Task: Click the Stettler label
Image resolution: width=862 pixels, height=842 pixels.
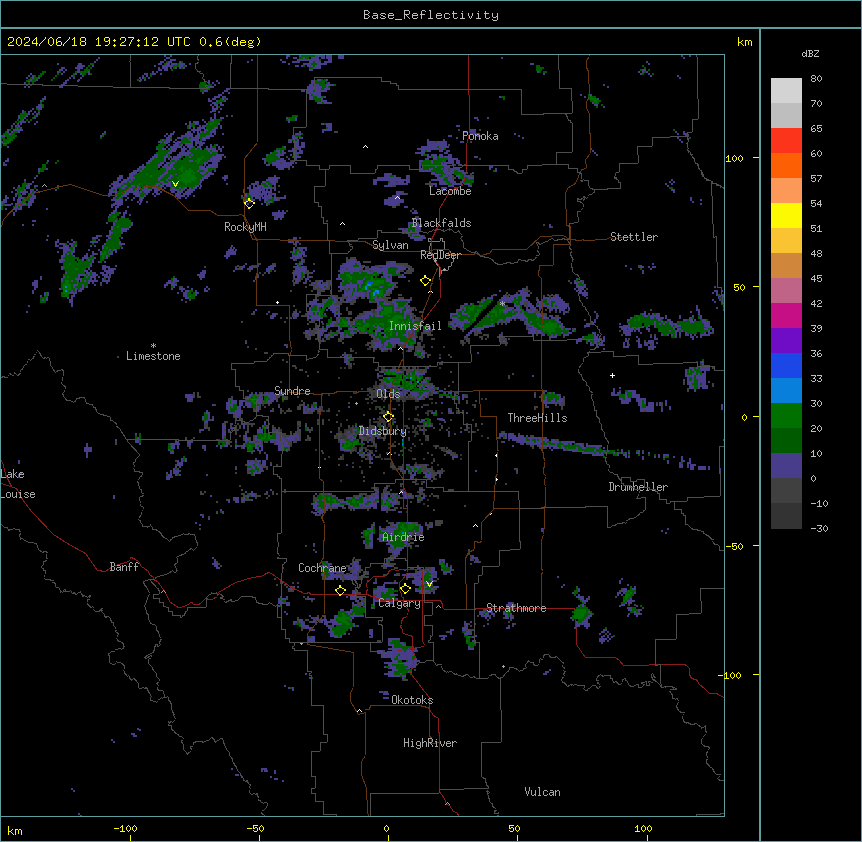Action: (634, 237)
